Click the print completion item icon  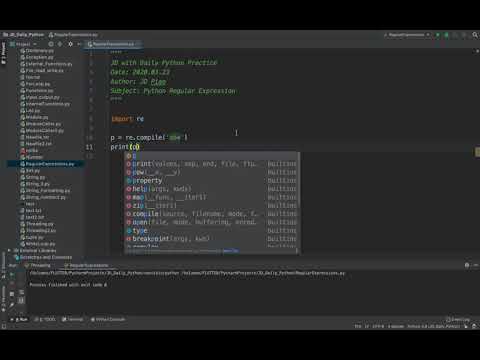[129, 164]
